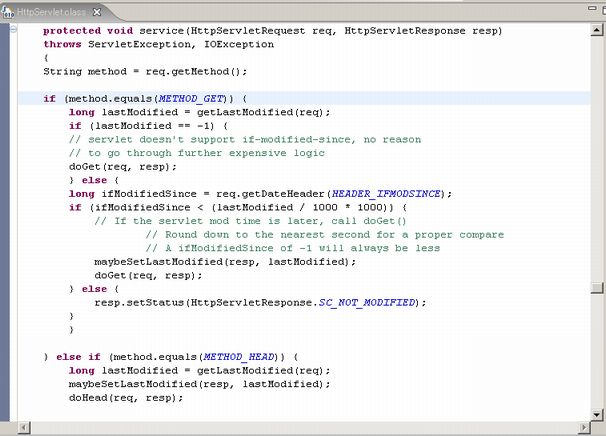Image resolution: width=606 pixels, height=436 pixels.
Task: Click 'IOException' in the throws clause
Action: pyautogui.click(x=239, y=44)
